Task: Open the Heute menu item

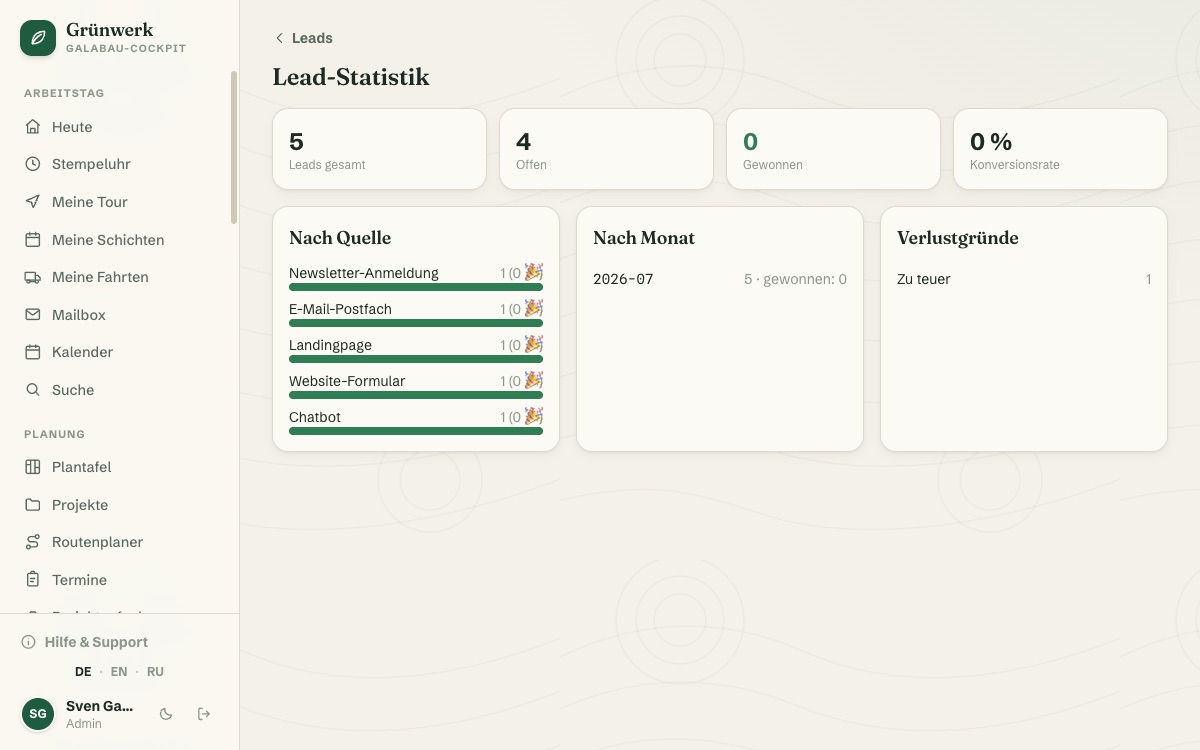Action: pyautogui.click(x=120, y=127)
